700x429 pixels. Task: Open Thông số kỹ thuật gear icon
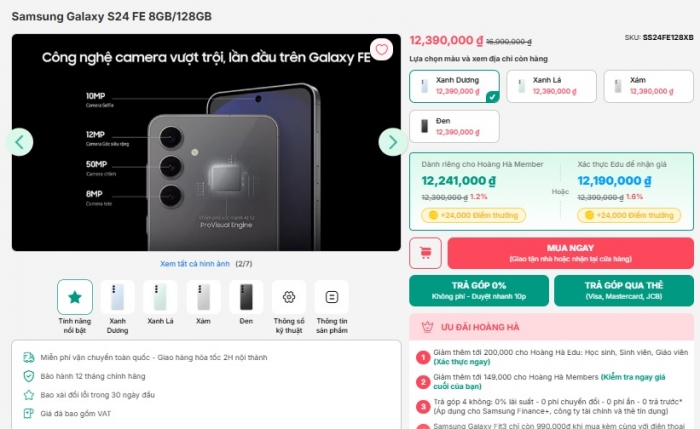(x=289, y=297)
